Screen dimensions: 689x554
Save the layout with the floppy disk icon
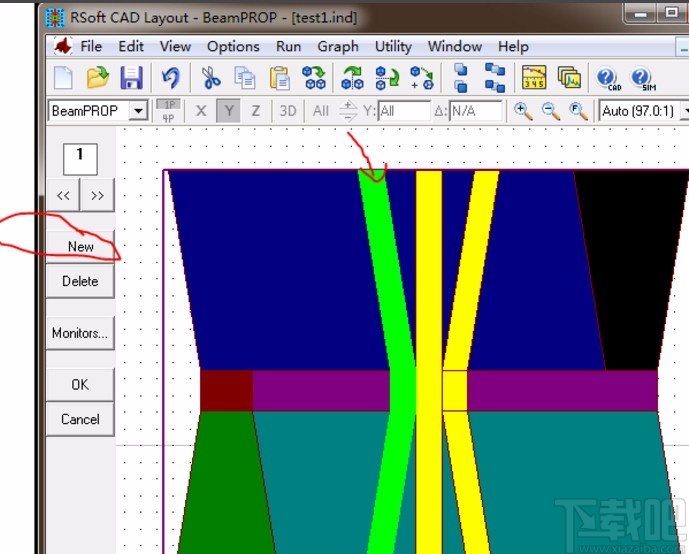coord(131,77)
